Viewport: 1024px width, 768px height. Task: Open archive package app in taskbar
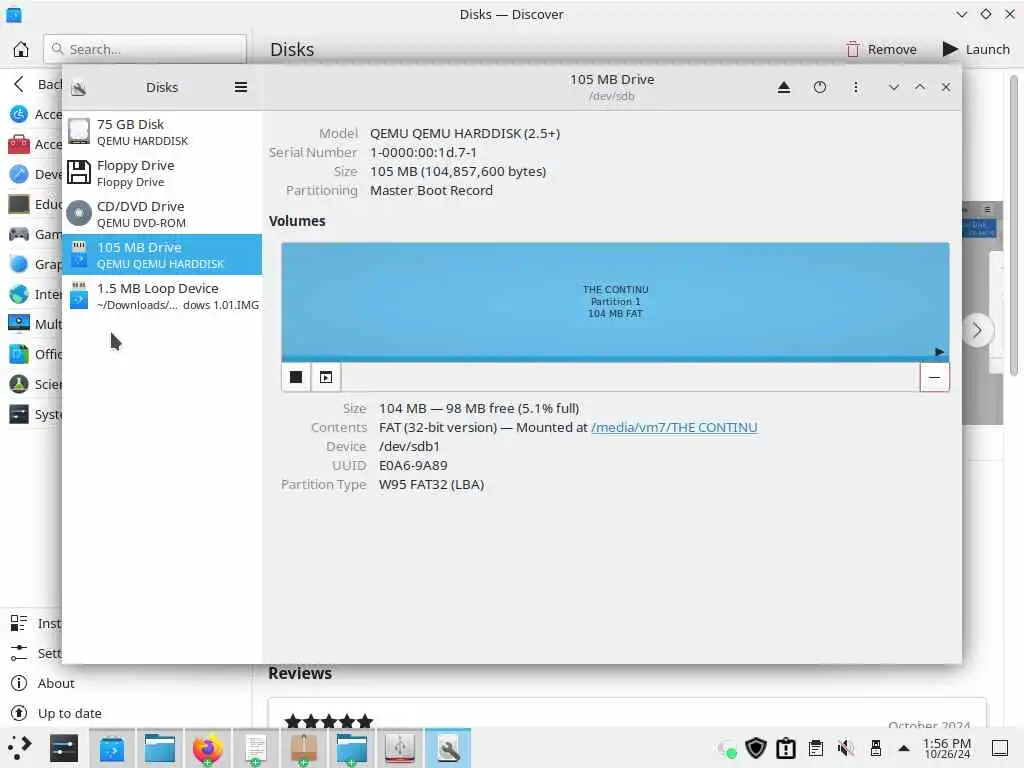(304, 748)
